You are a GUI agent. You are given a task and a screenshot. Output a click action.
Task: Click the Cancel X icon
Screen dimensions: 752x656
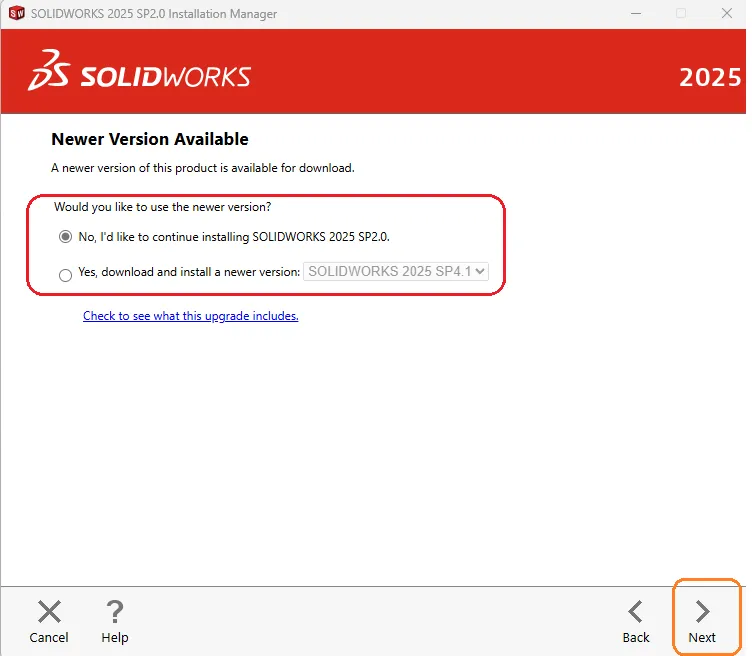click(49, 612)
